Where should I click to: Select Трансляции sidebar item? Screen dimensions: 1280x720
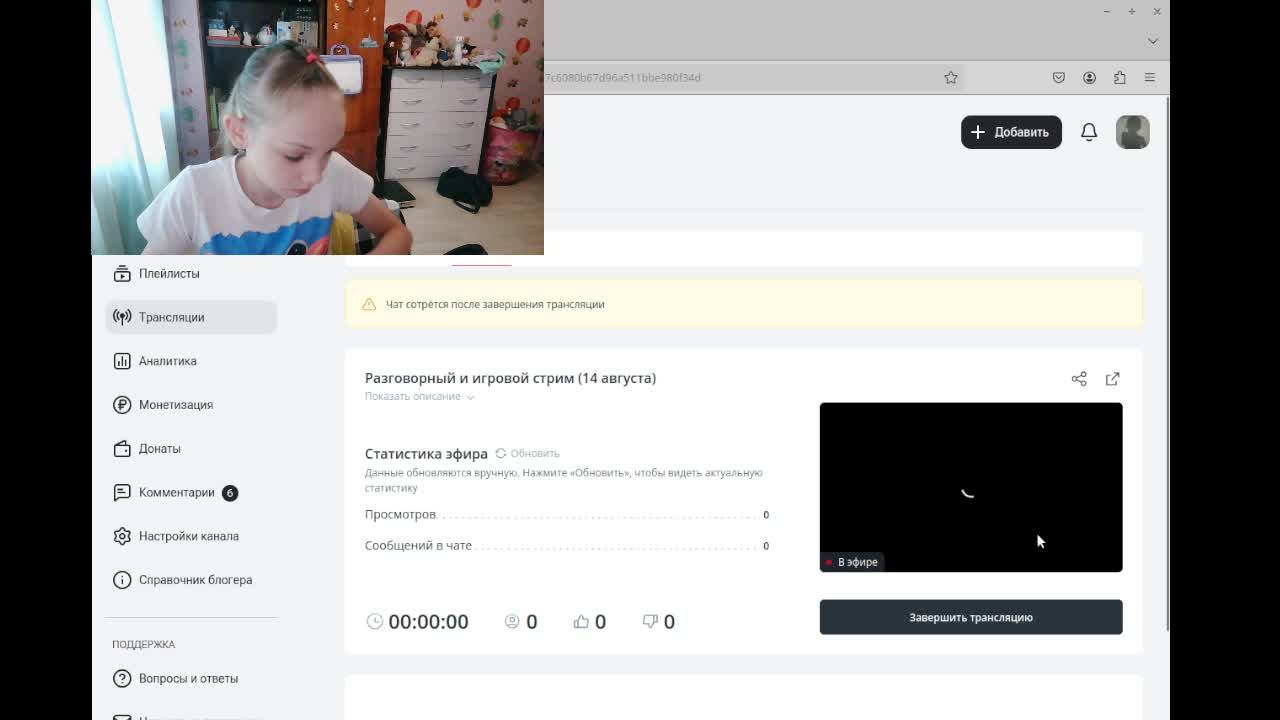pyautogui.click(x=190, y=317)
